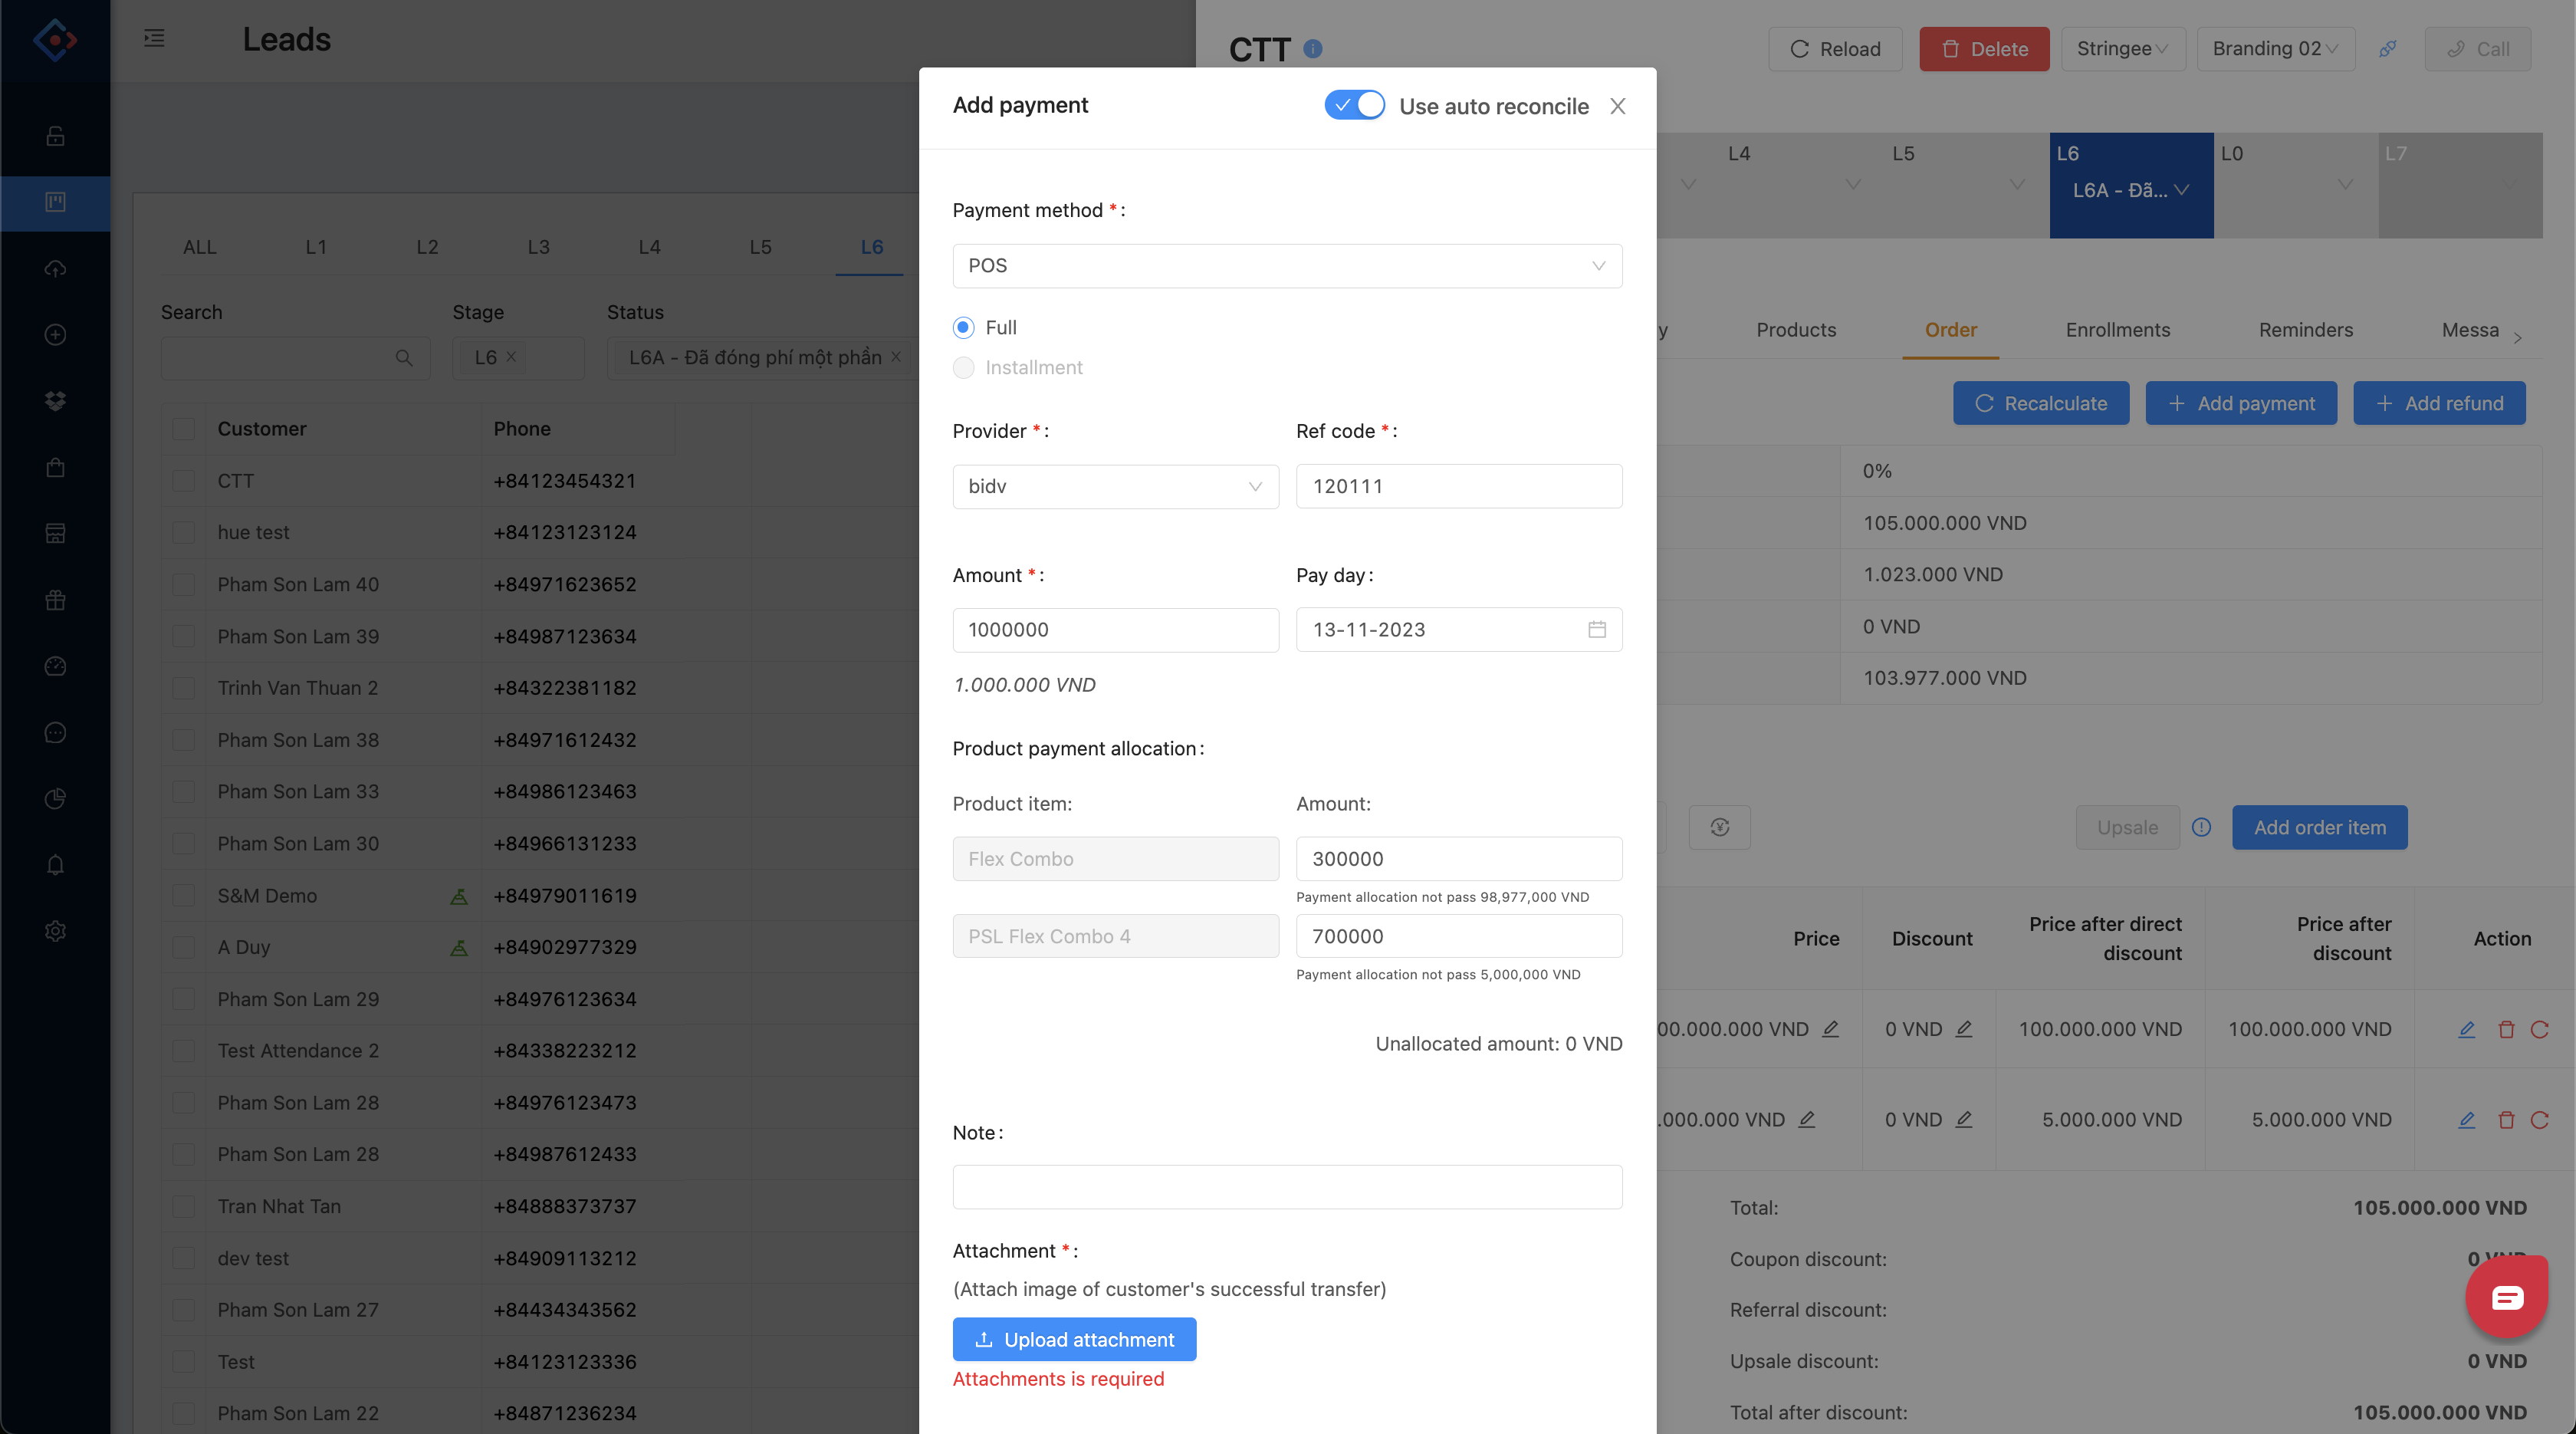2576x1434 pixels.
Task: Open the Payment method POS dropdown
Action: (1287, 266)
